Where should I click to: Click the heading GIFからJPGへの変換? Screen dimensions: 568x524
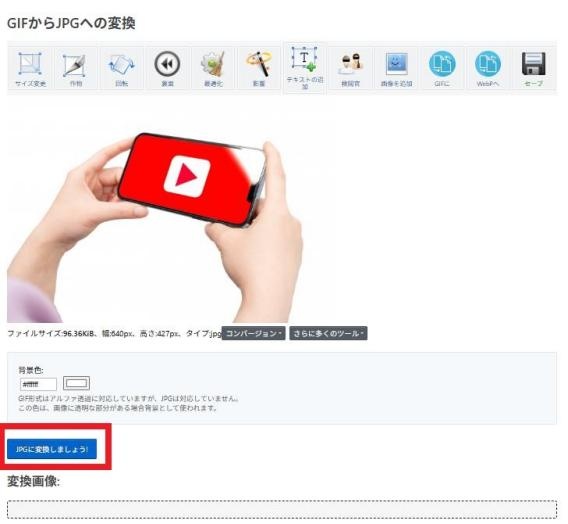tap(71, 23)
